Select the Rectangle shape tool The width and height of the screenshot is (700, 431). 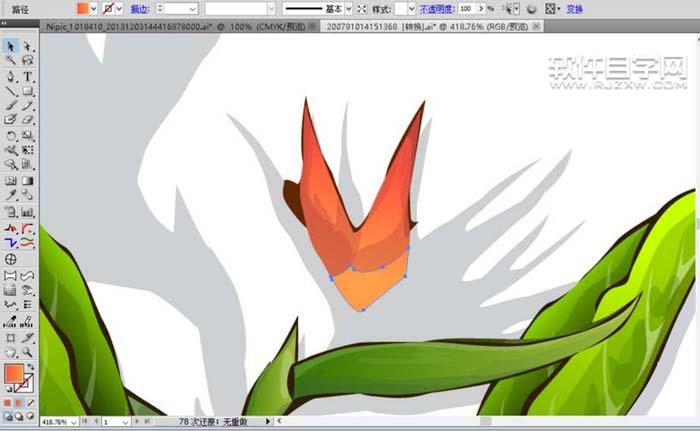tap(27, 91)
